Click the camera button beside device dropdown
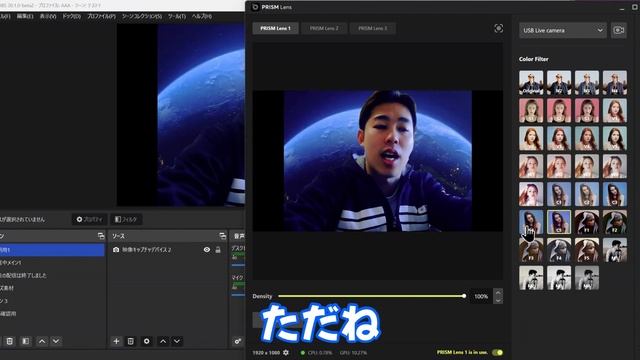640x360 pixels. click(x=618, y=30)
